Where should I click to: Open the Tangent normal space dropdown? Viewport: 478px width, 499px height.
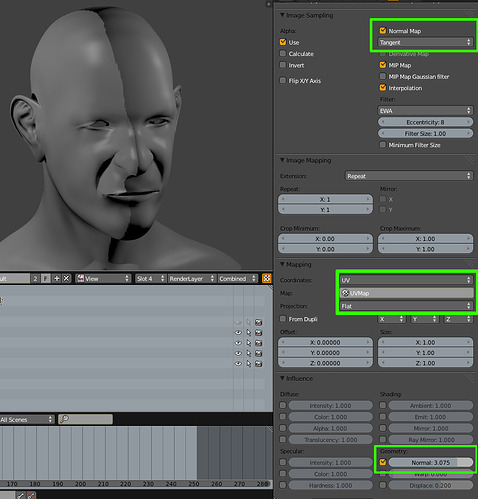425,42
